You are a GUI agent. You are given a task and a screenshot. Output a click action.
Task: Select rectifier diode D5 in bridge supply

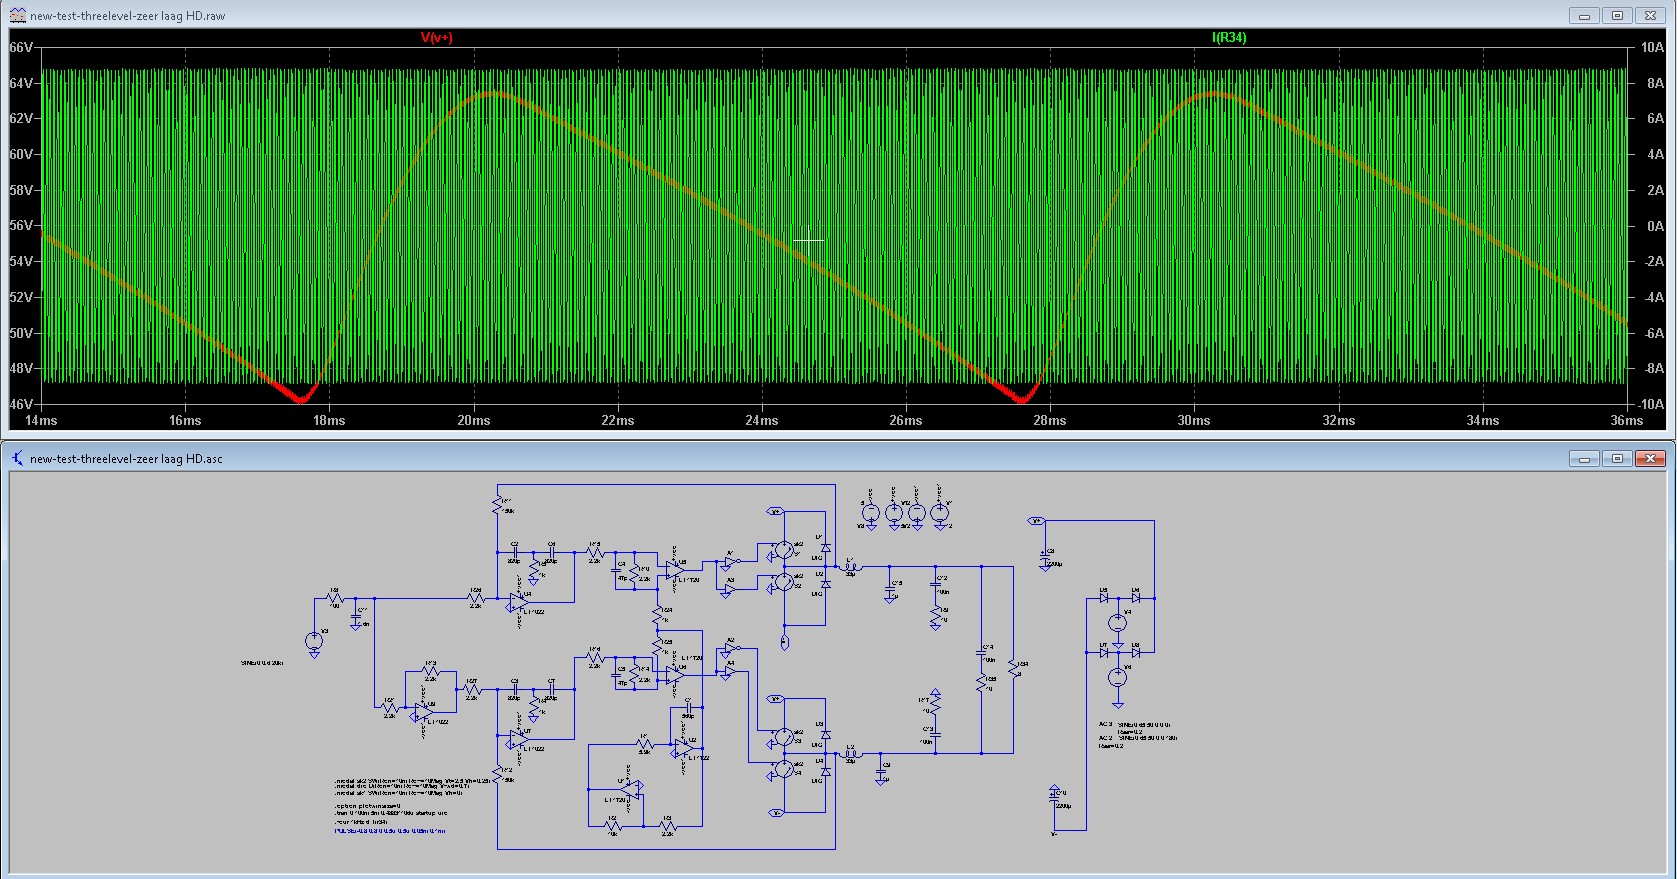point(1104,598)
